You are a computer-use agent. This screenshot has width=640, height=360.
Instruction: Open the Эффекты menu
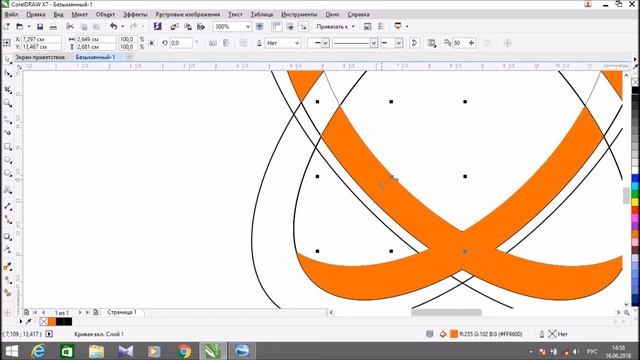[x=135, y=14]
